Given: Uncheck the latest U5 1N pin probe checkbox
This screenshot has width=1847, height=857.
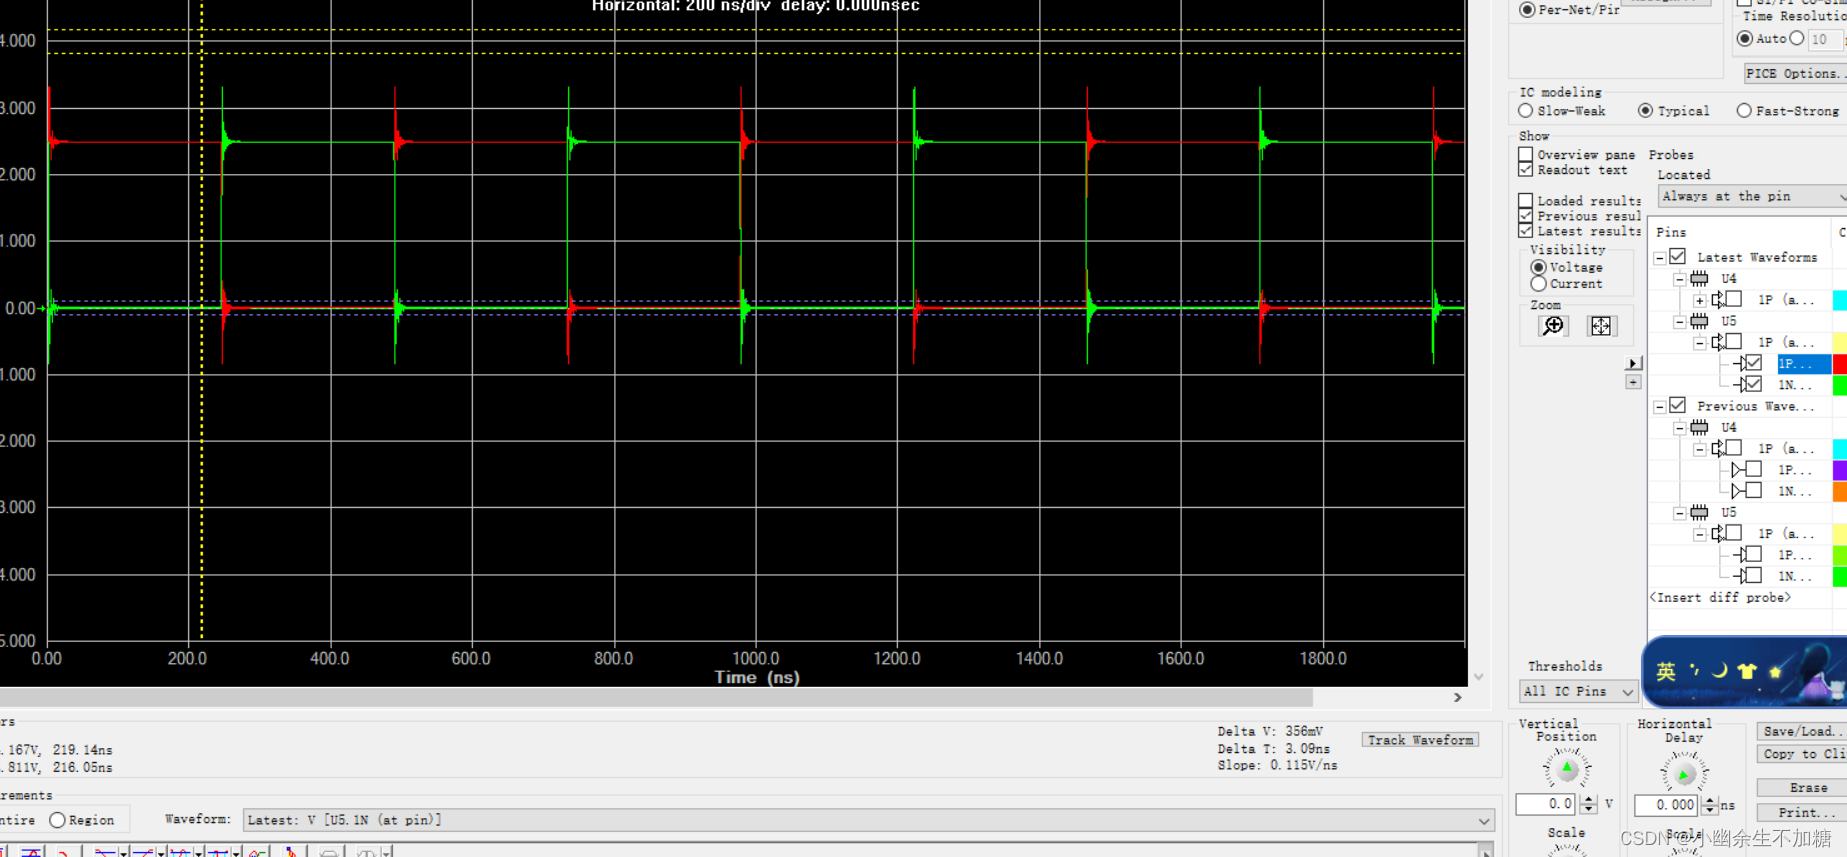Looking at the screenshot, I should 1753,385.
